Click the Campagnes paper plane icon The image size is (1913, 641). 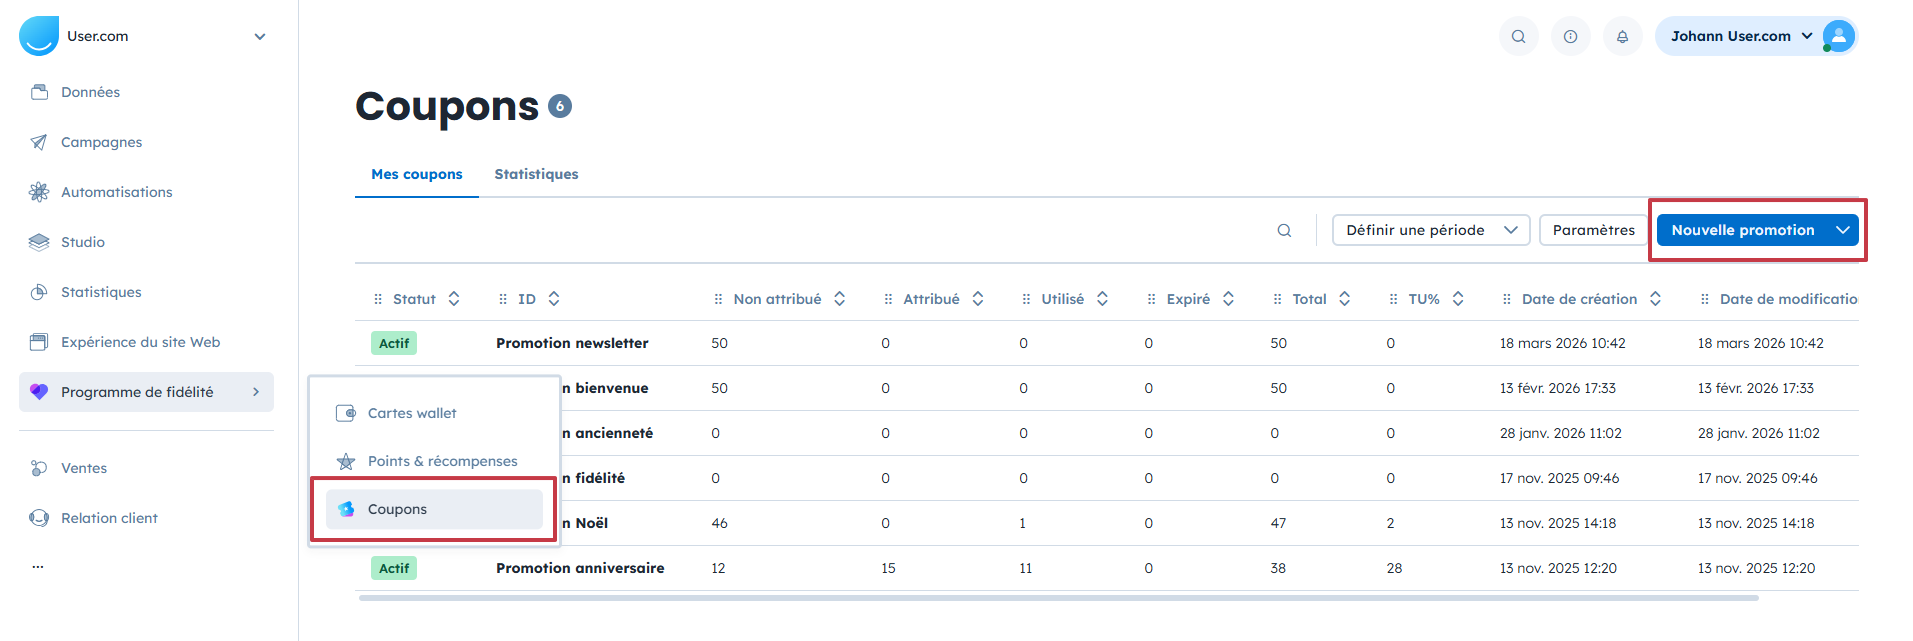39,142
